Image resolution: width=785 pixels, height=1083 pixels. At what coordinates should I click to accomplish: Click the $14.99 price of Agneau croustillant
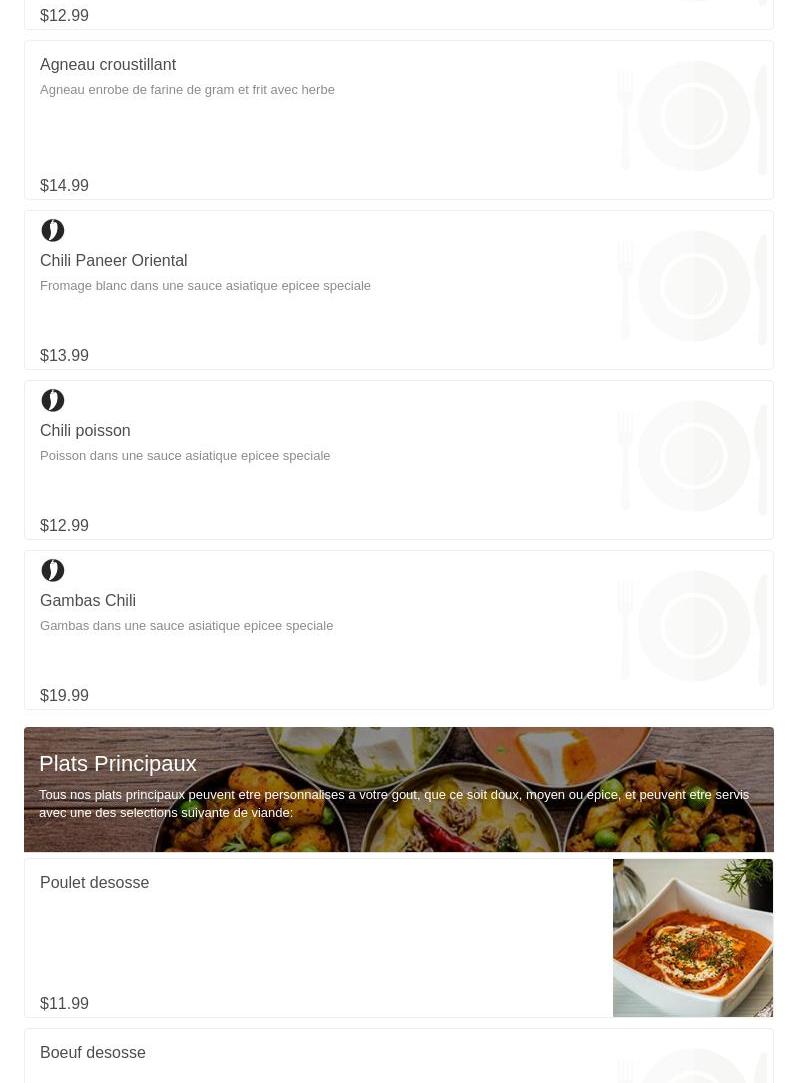click(x=64, y=185)
